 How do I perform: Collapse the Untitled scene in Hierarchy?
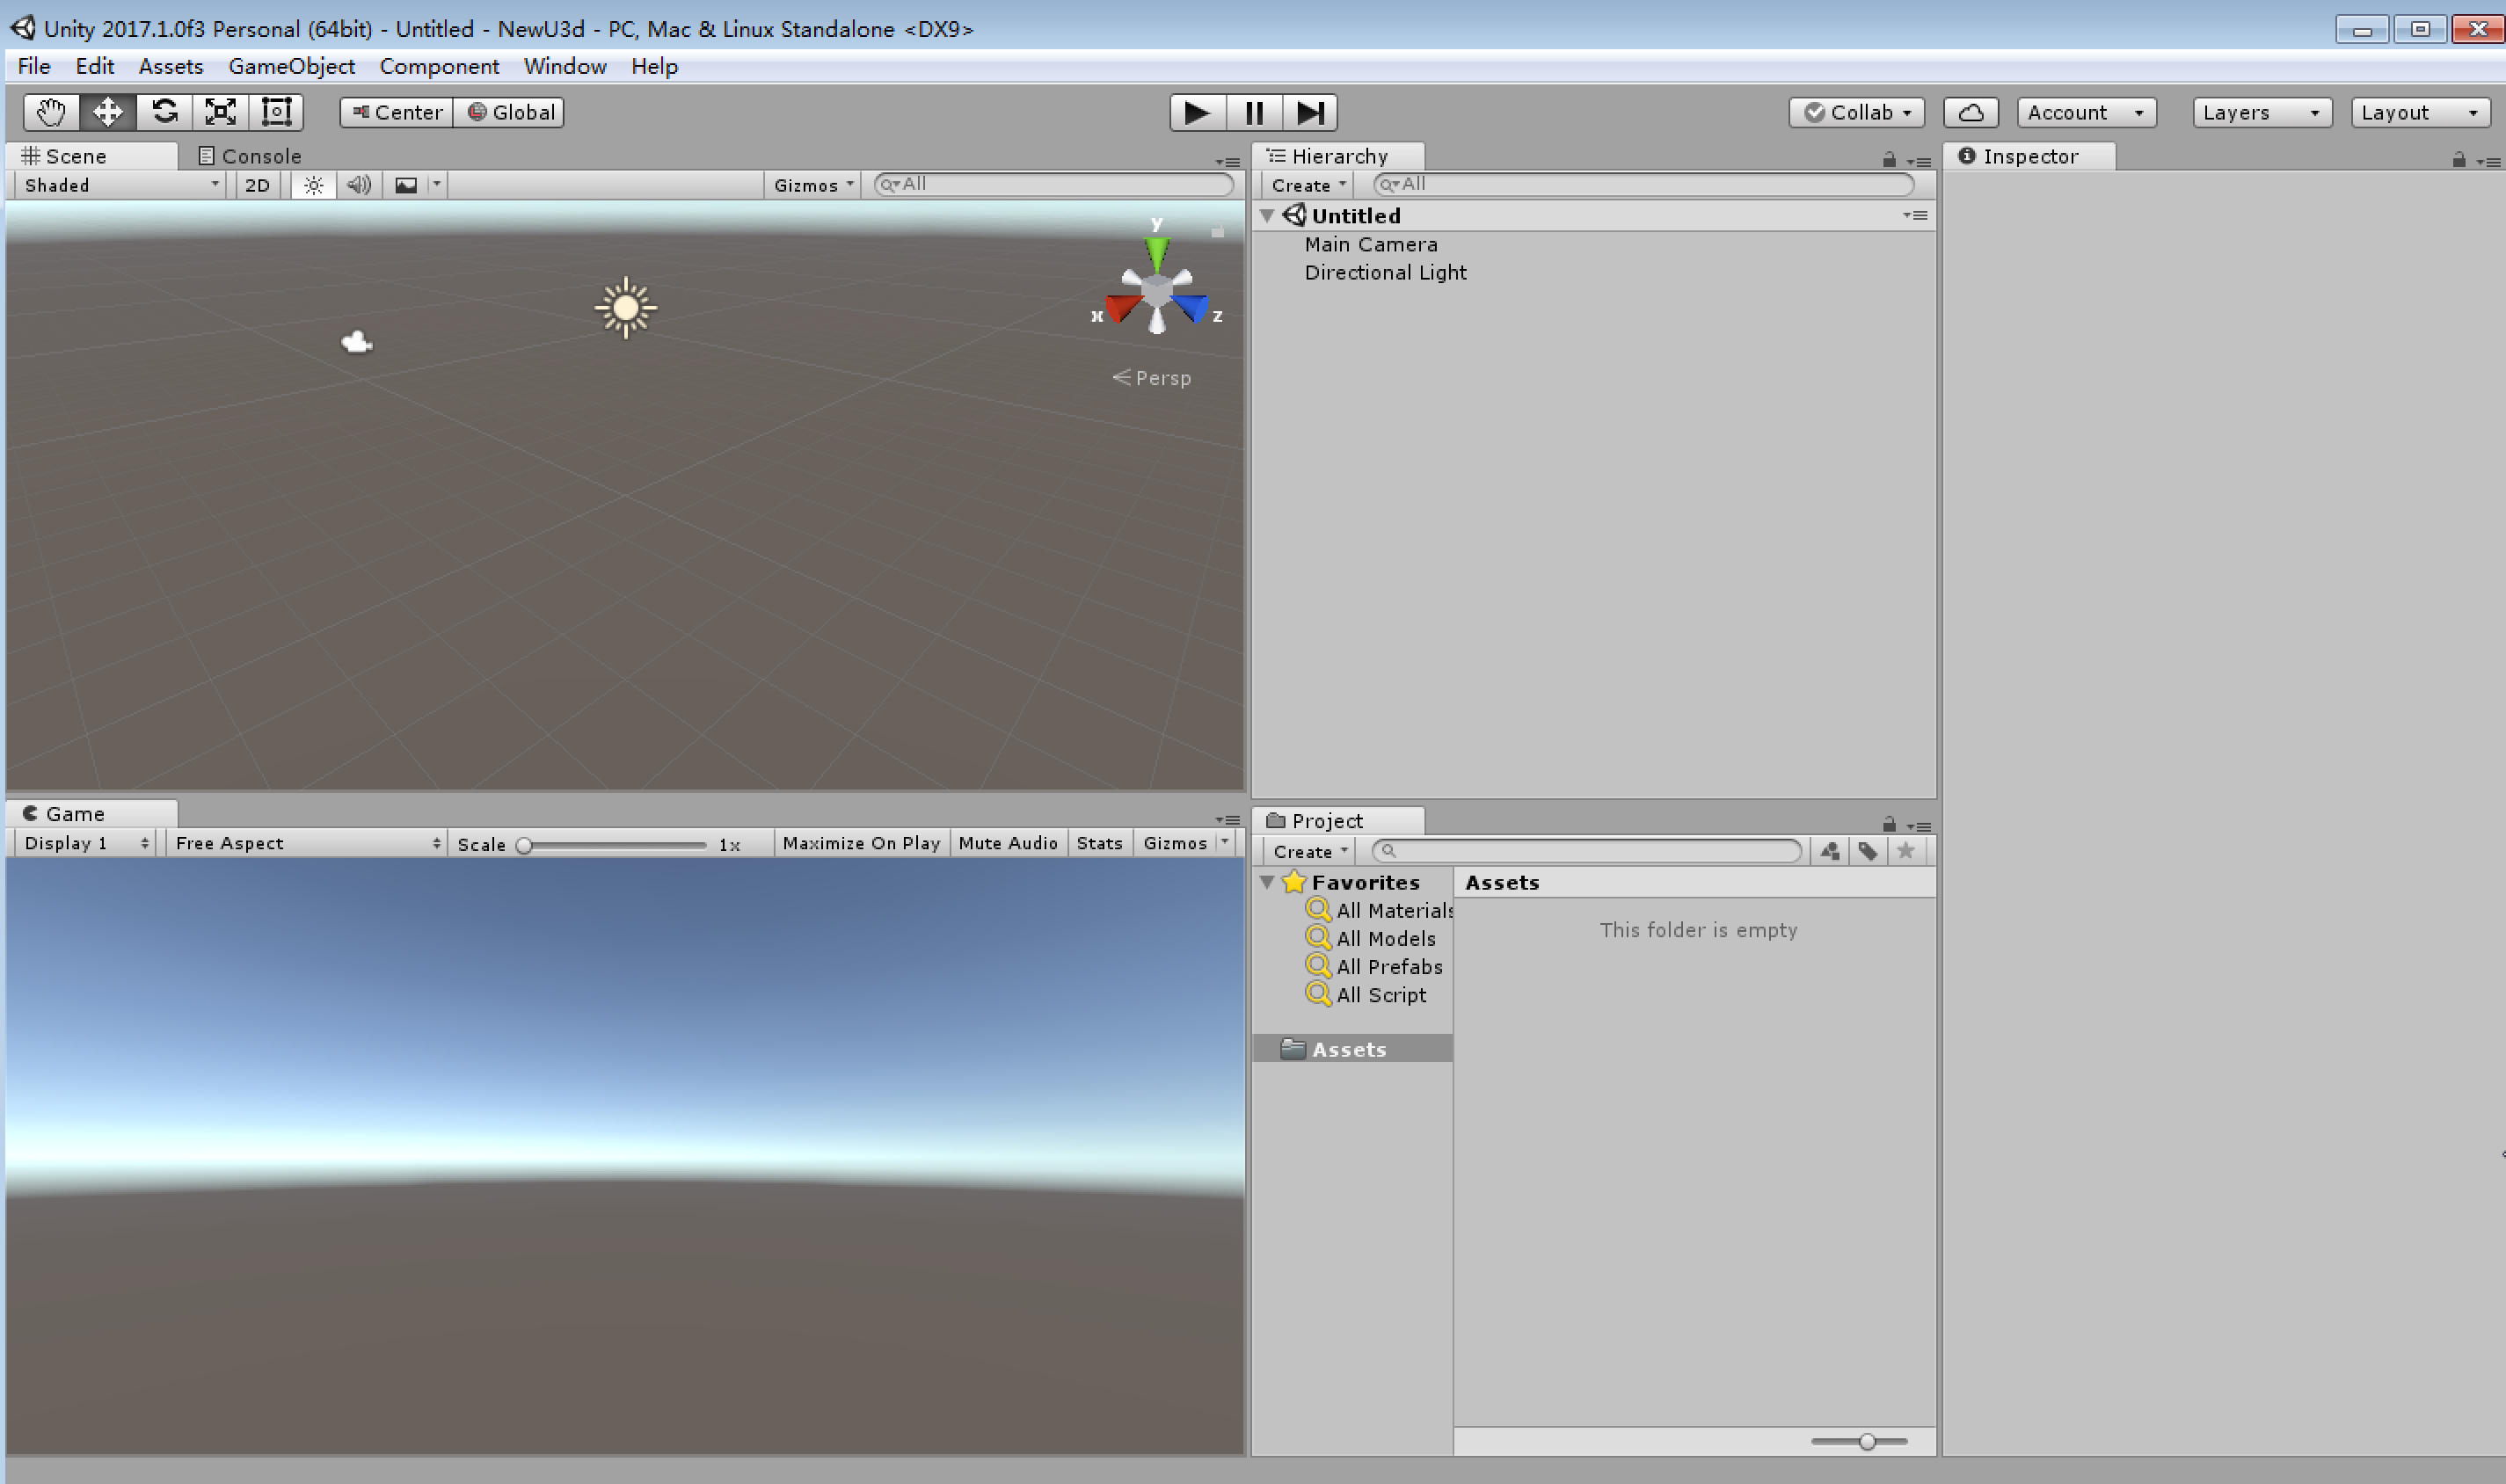click(1267, 215)
